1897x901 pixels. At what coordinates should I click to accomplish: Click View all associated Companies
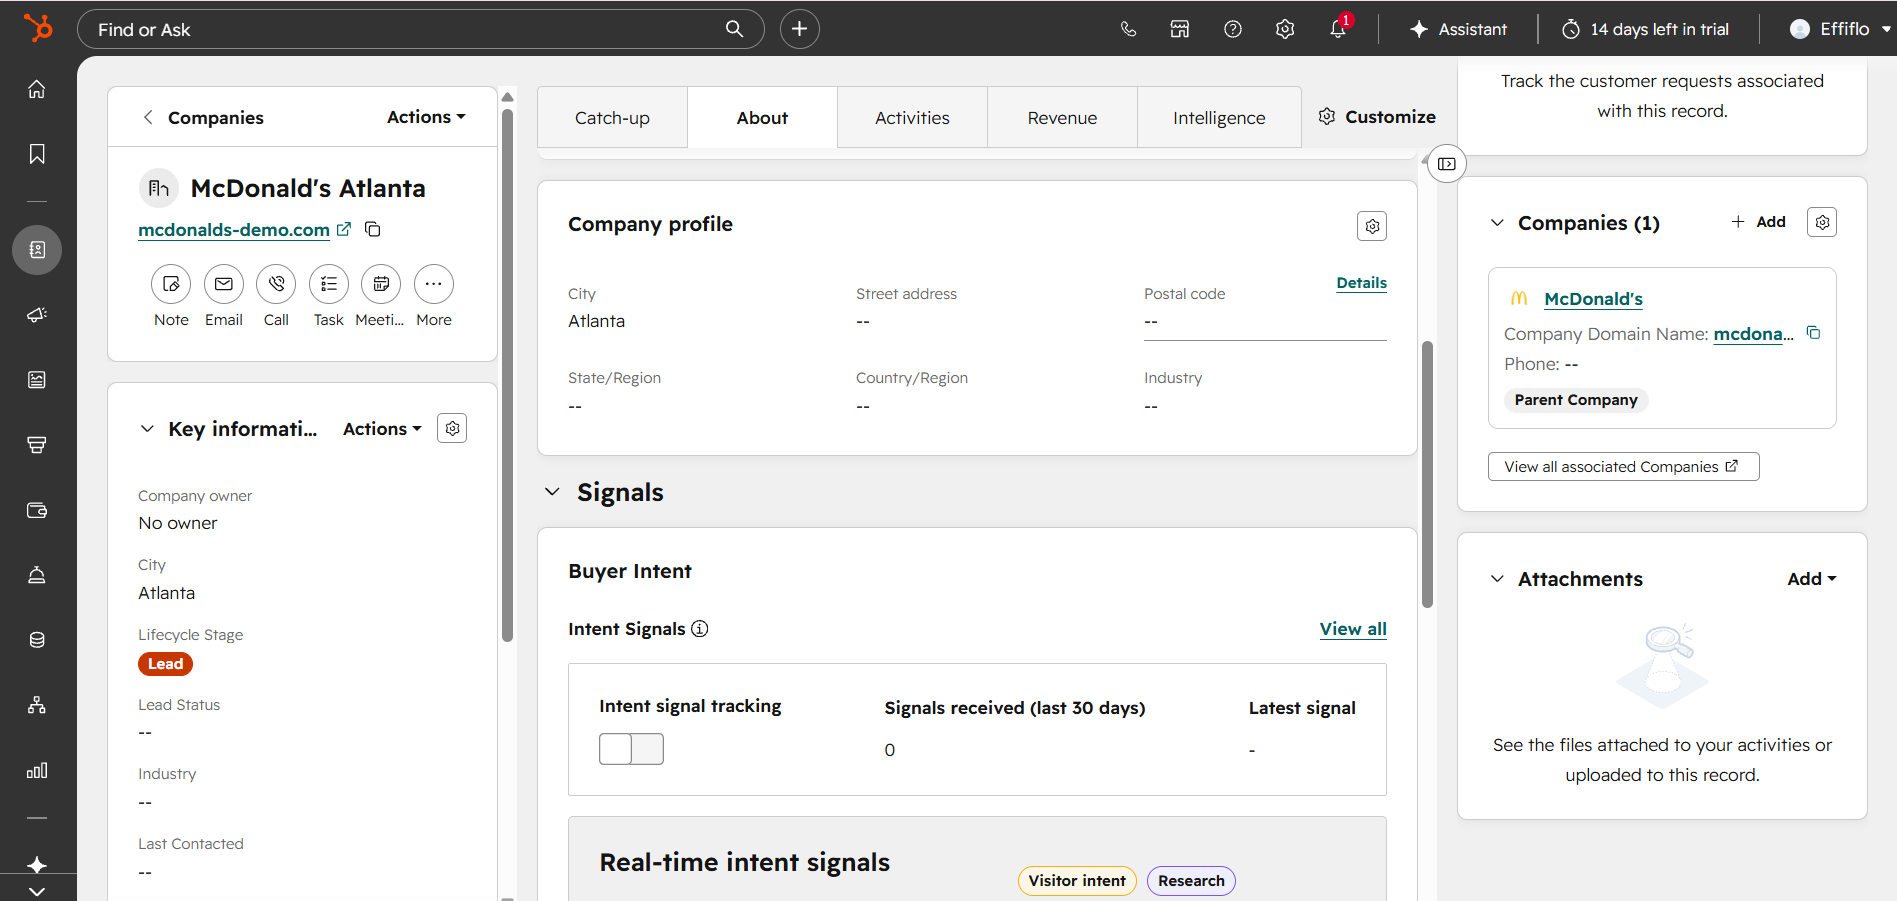pyautogui.click(x=1623, y=467)
